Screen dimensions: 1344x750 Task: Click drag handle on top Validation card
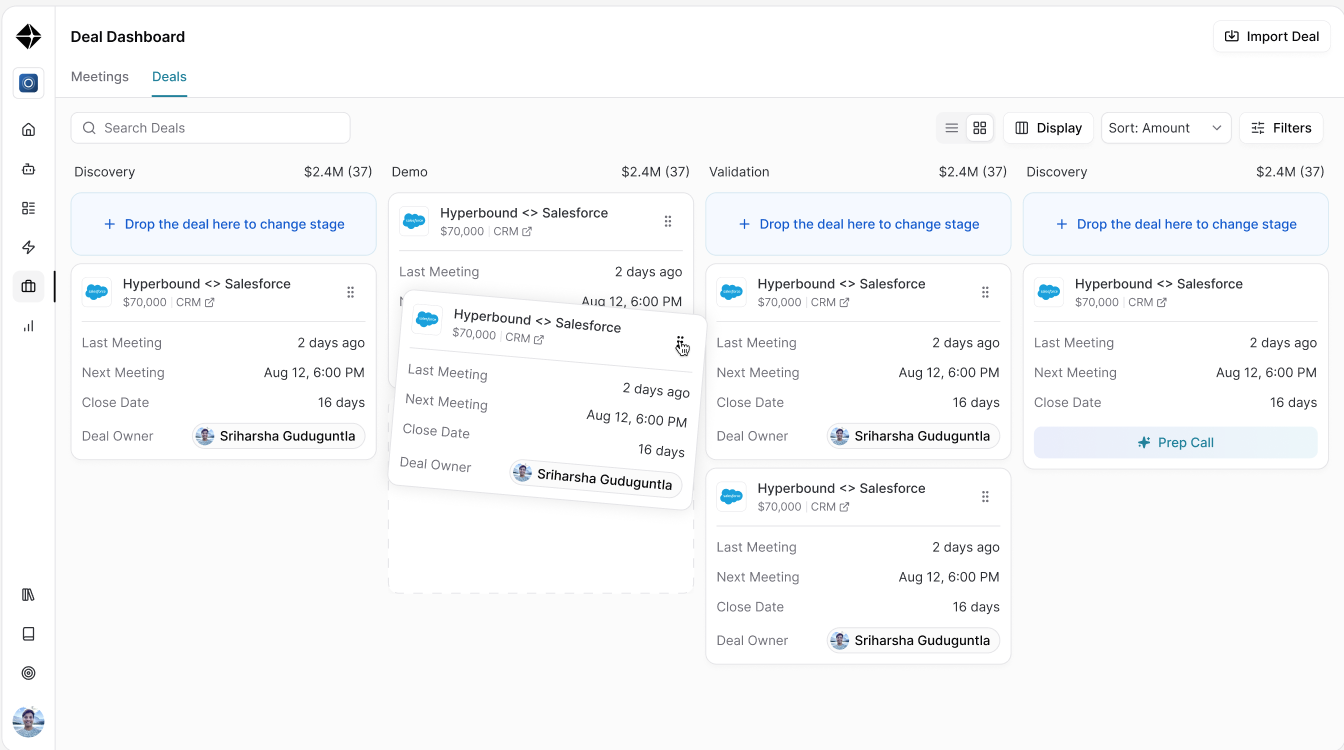pyautogui.click(x=985, y=292)
